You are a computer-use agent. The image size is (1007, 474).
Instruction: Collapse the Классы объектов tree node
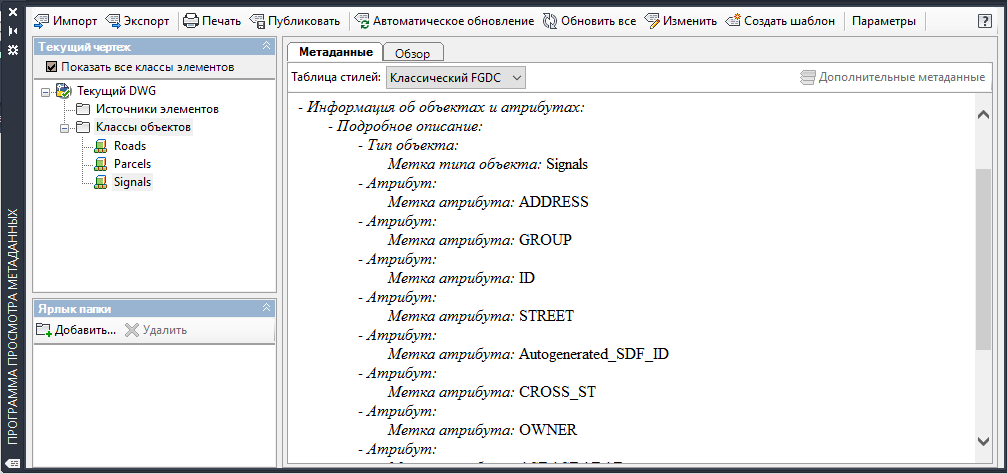tap(64, 128)
